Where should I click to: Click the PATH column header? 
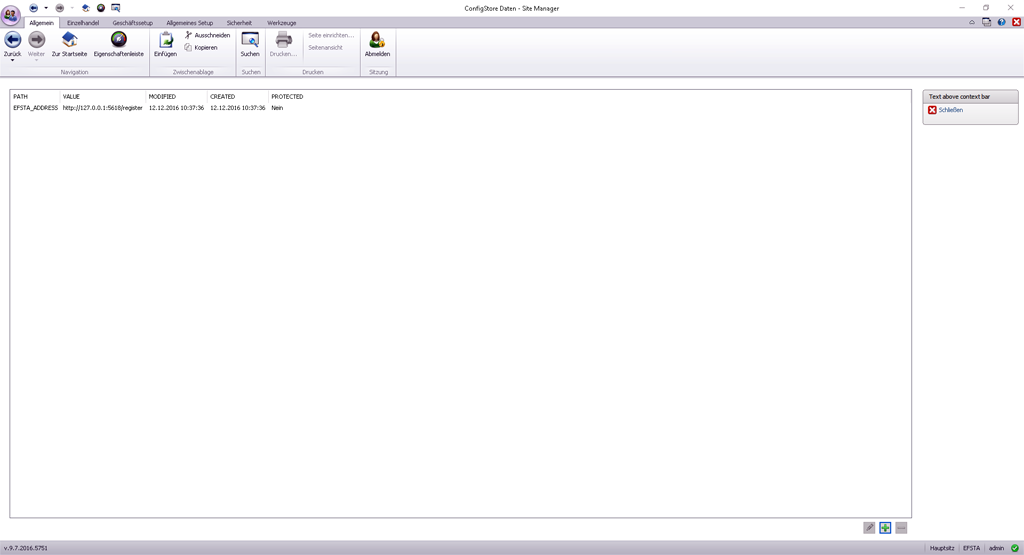click(x=21, y=97)
